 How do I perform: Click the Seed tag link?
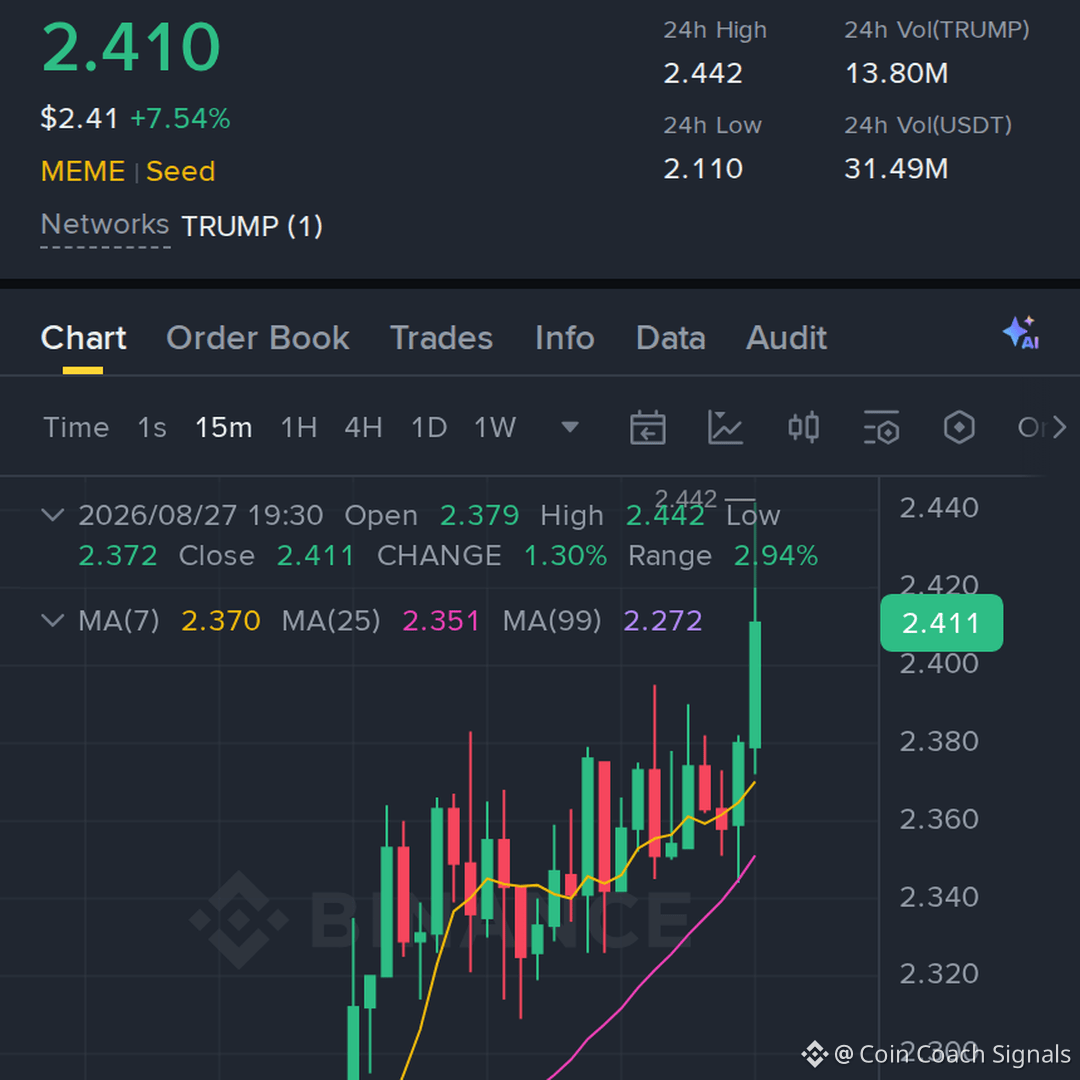click(180, 171)
